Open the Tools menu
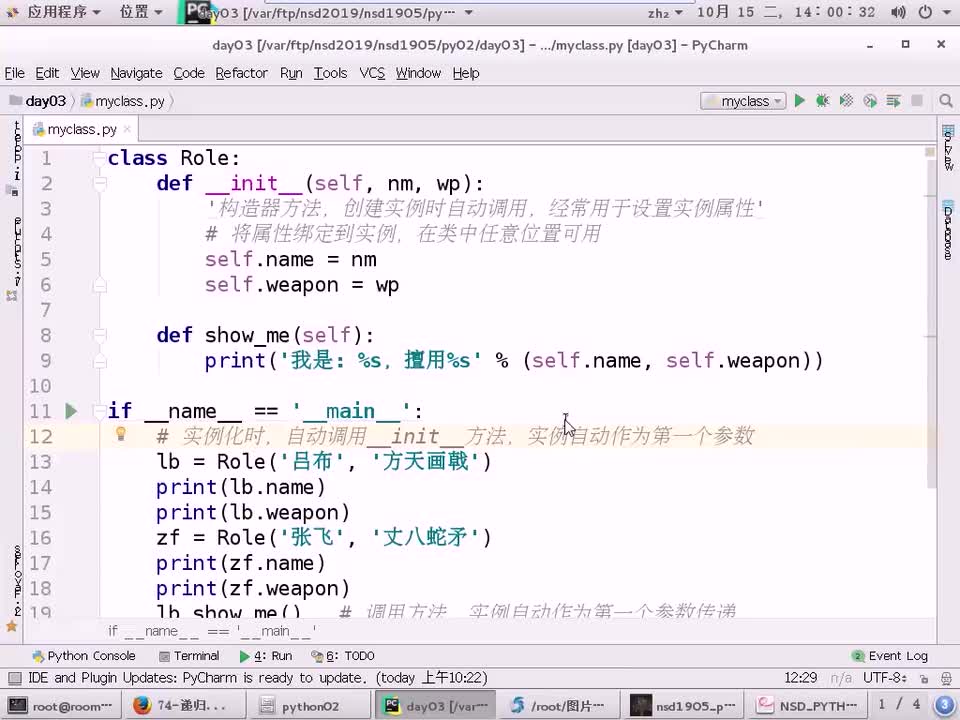 pos(331,73)
